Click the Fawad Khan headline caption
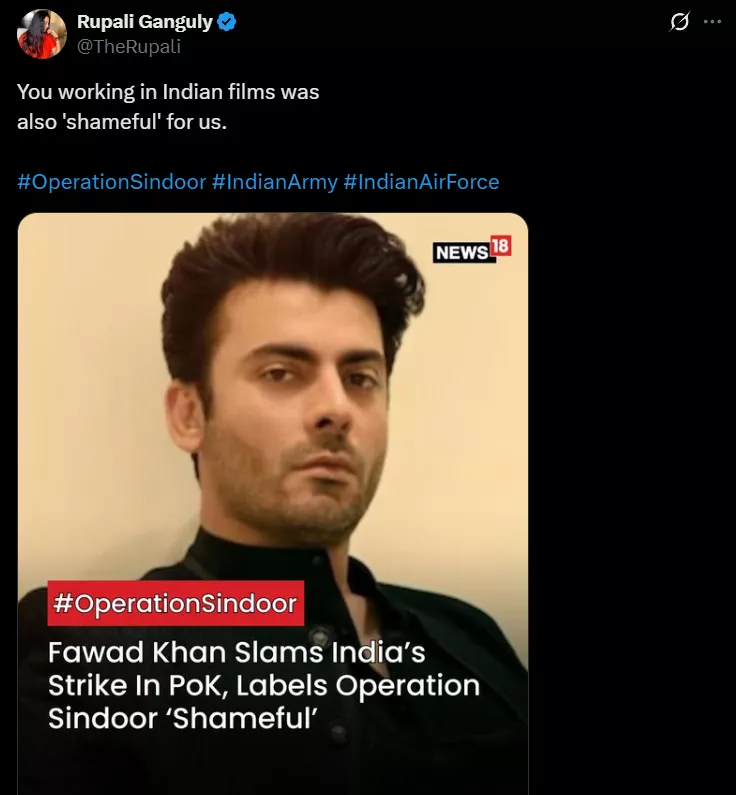 [x=264, y=685]
